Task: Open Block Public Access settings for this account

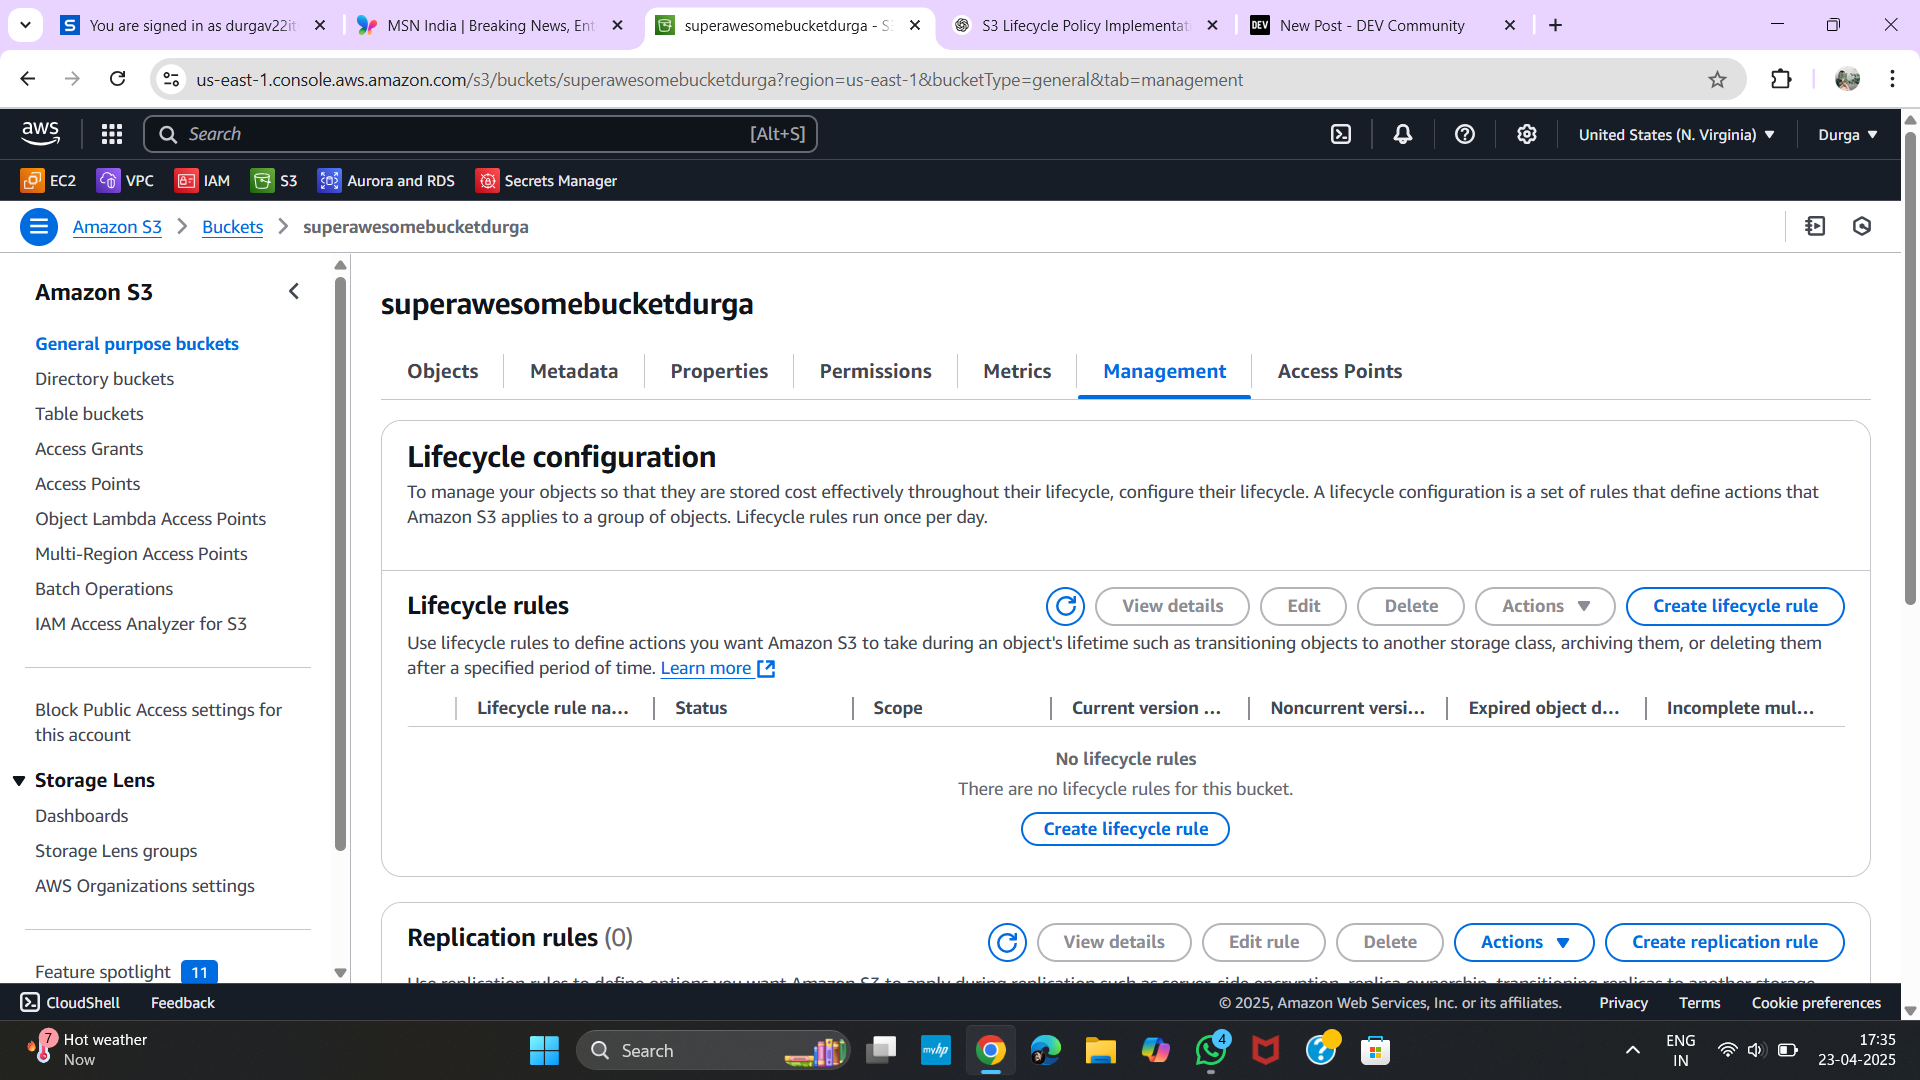Action: pos(158,722)
